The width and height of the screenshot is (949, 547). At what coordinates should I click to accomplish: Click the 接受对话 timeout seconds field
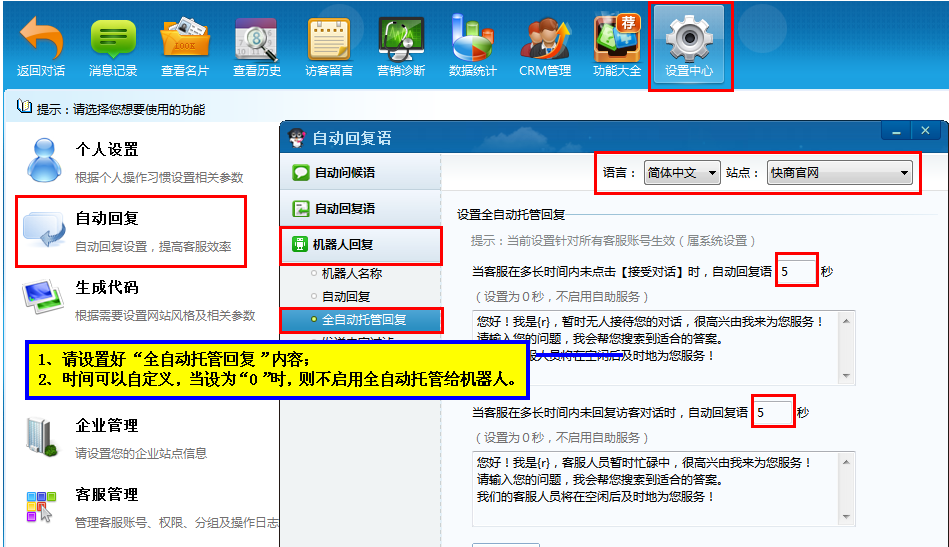point(795,271)
